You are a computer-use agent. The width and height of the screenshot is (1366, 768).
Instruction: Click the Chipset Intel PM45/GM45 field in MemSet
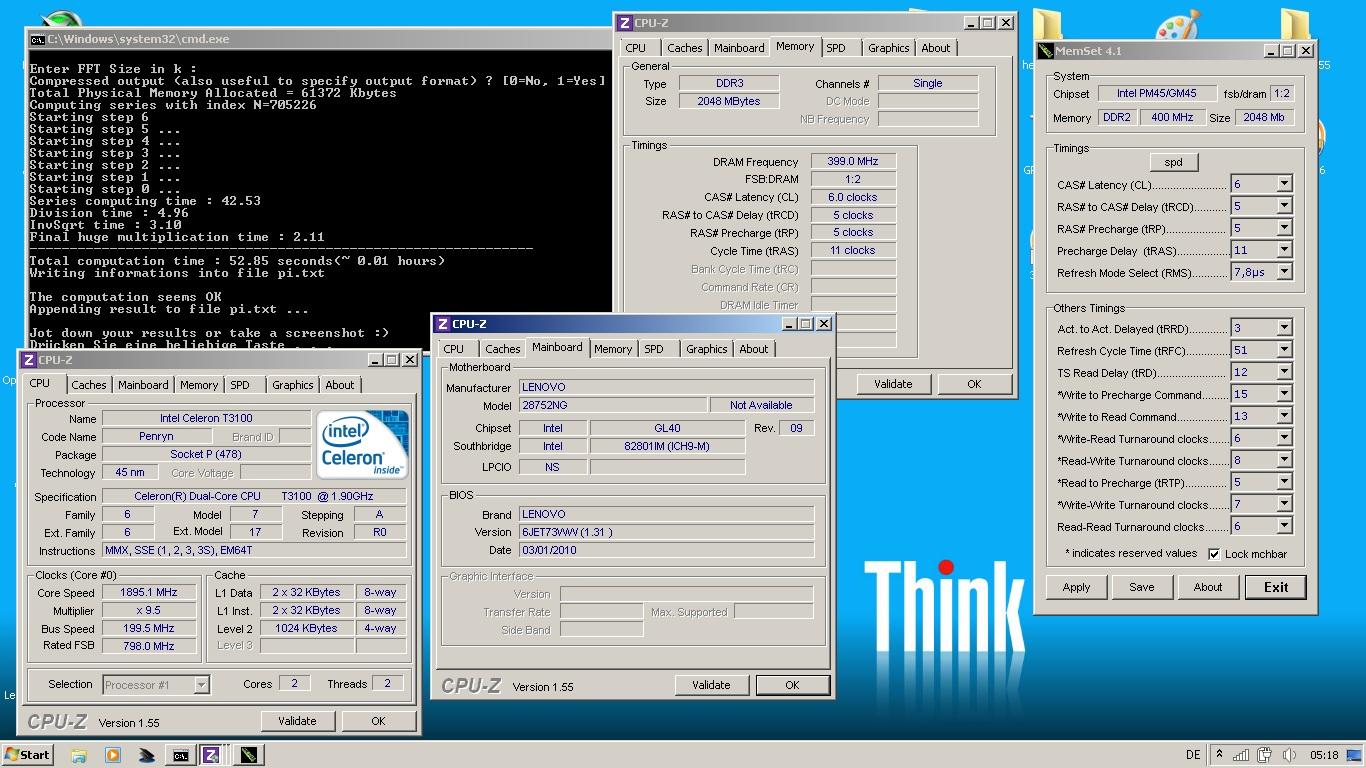pyautogui.click(x=1156, y=94)
